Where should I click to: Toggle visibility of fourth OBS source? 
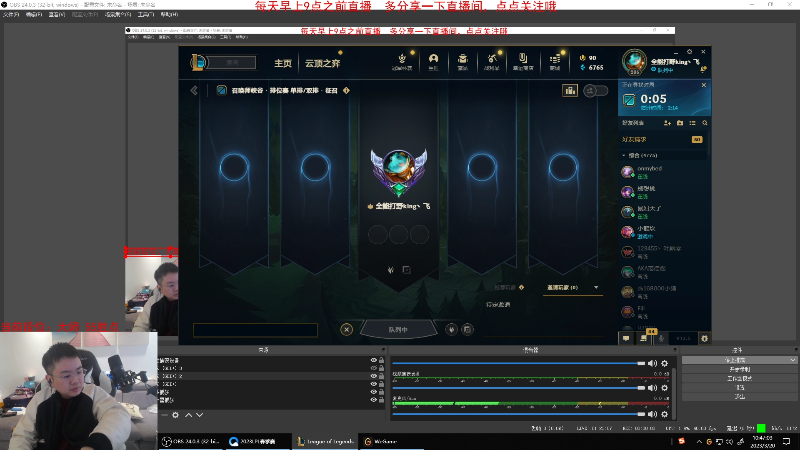click(373, 384)
